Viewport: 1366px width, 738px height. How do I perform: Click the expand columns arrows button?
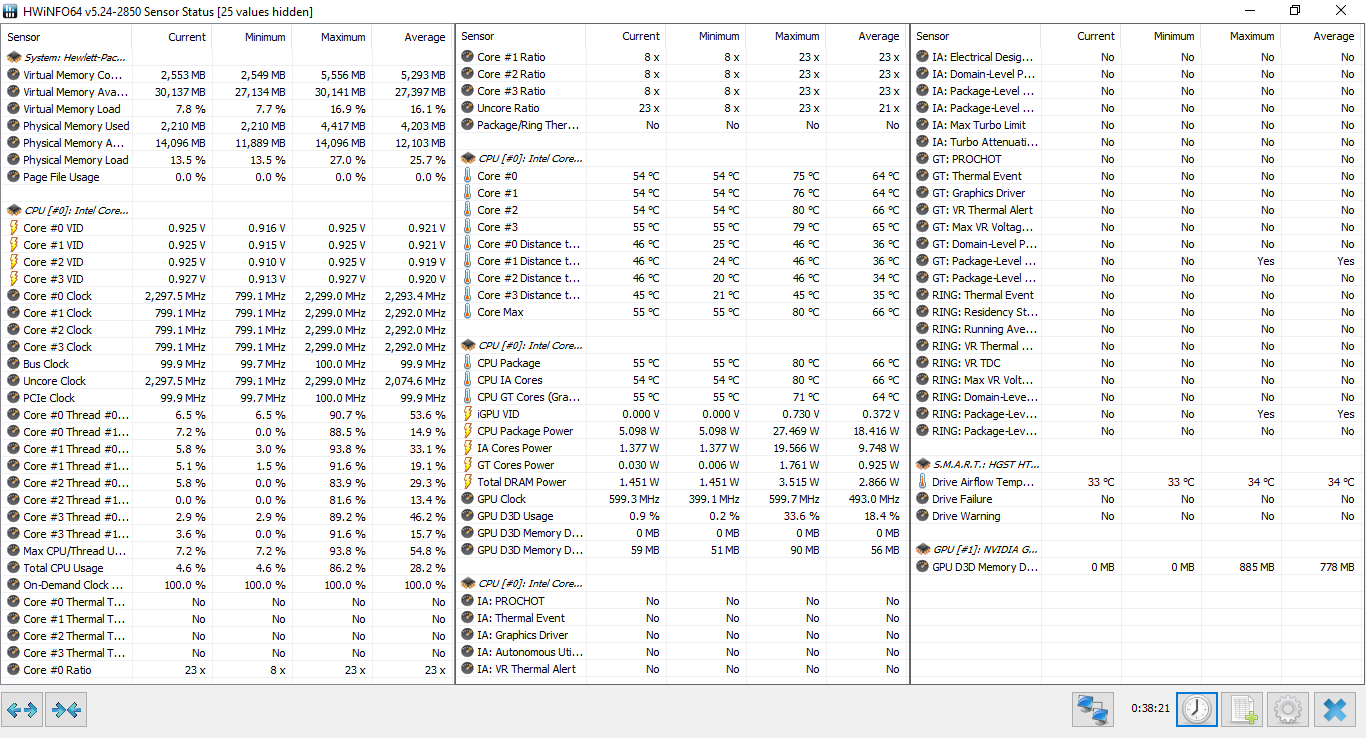pos(22,710)
